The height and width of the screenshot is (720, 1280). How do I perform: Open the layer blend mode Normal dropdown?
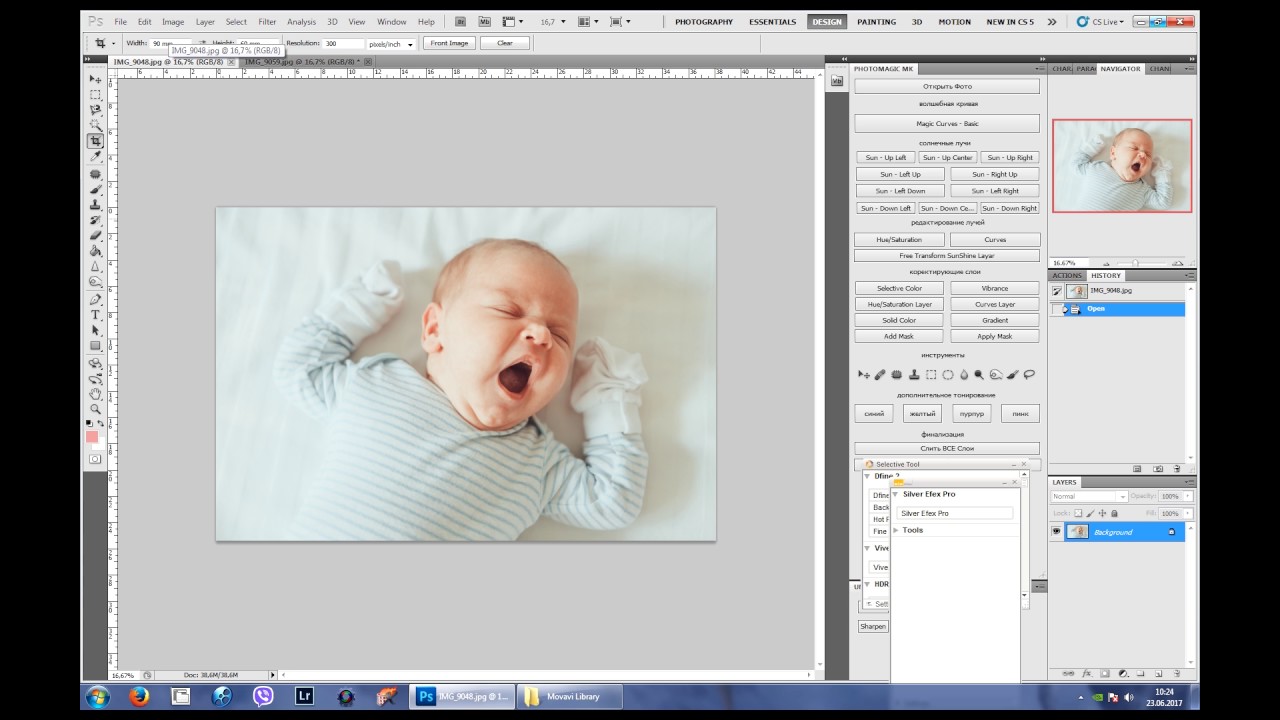(1089, 496)
